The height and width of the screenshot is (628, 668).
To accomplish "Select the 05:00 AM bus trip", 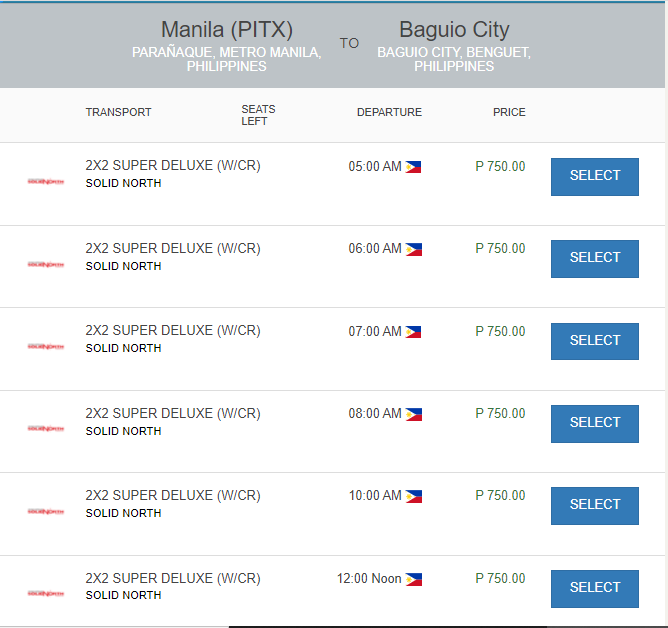I will tap(594, 176).
